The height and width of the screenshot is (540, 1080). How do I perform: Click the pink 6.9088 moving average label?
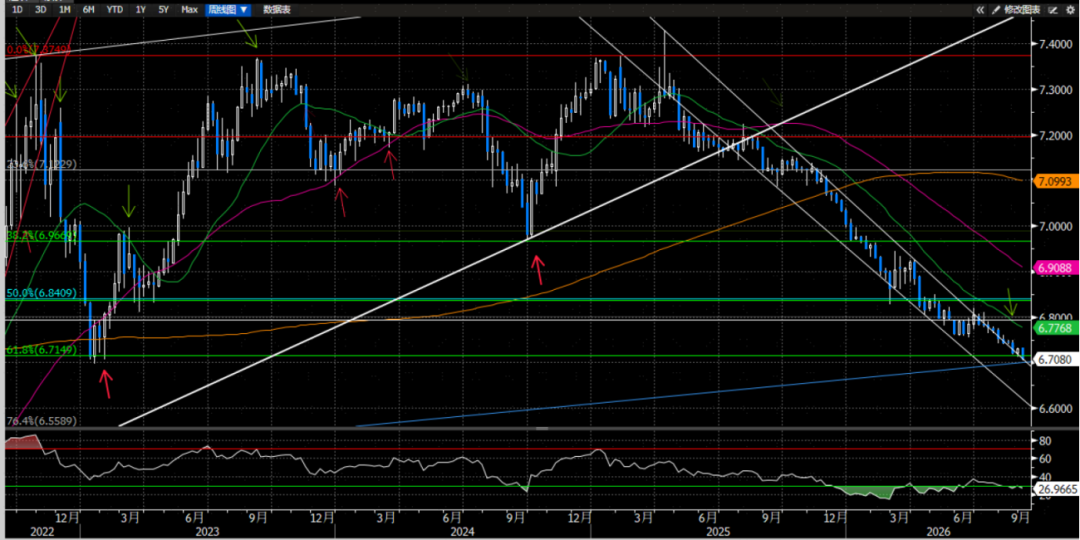click(x=1054, y=267)
